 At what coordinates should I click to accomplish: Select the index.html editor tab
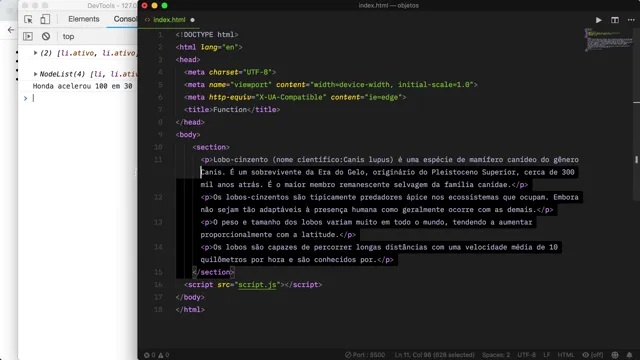(169, 20)
